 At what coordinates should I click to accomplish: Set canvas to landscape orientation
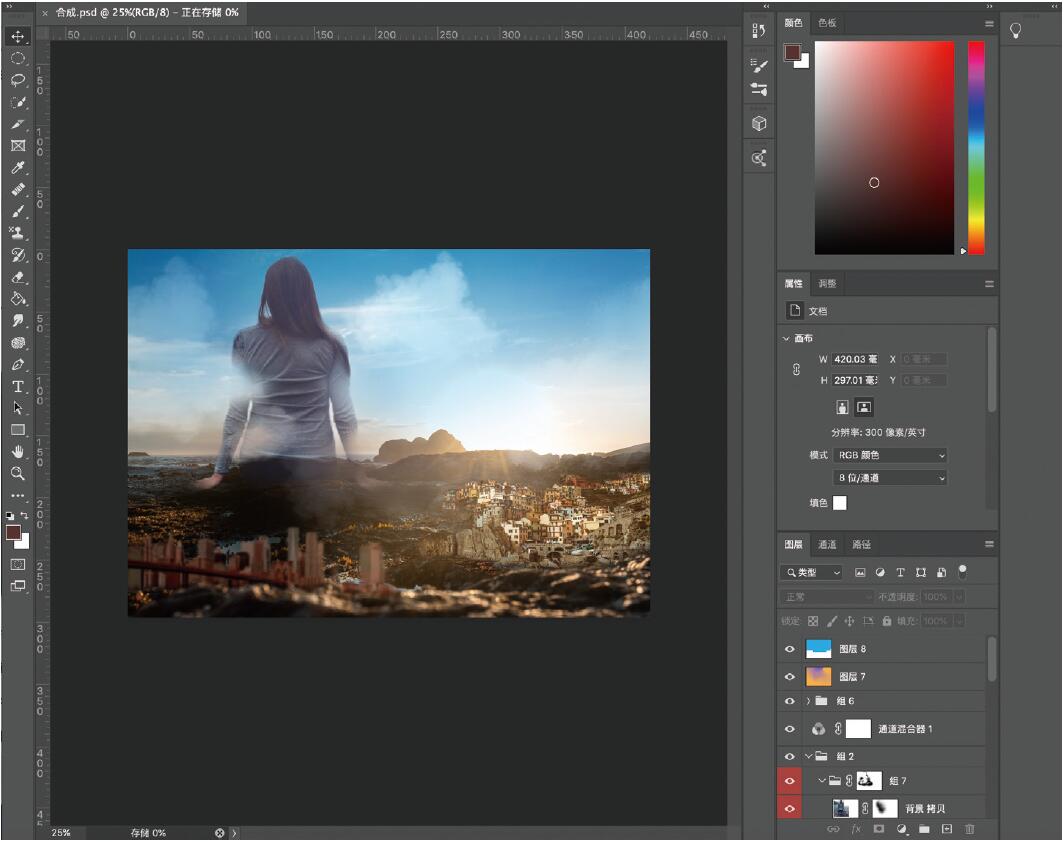click(x=864, y=407)
